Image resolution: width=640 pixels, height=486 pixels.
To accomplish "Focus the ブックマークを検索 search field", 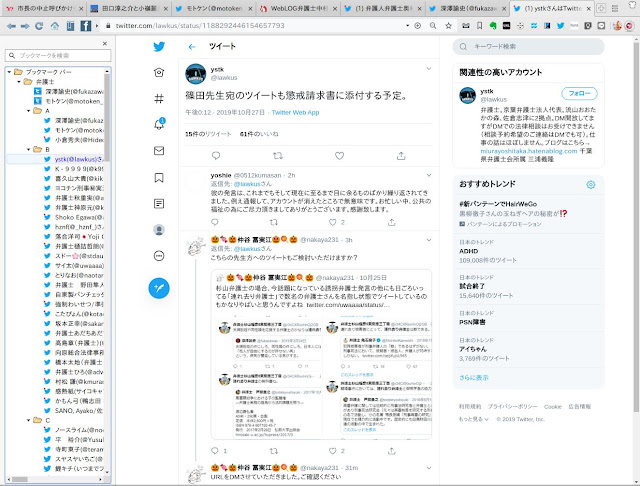I will 58,55.
